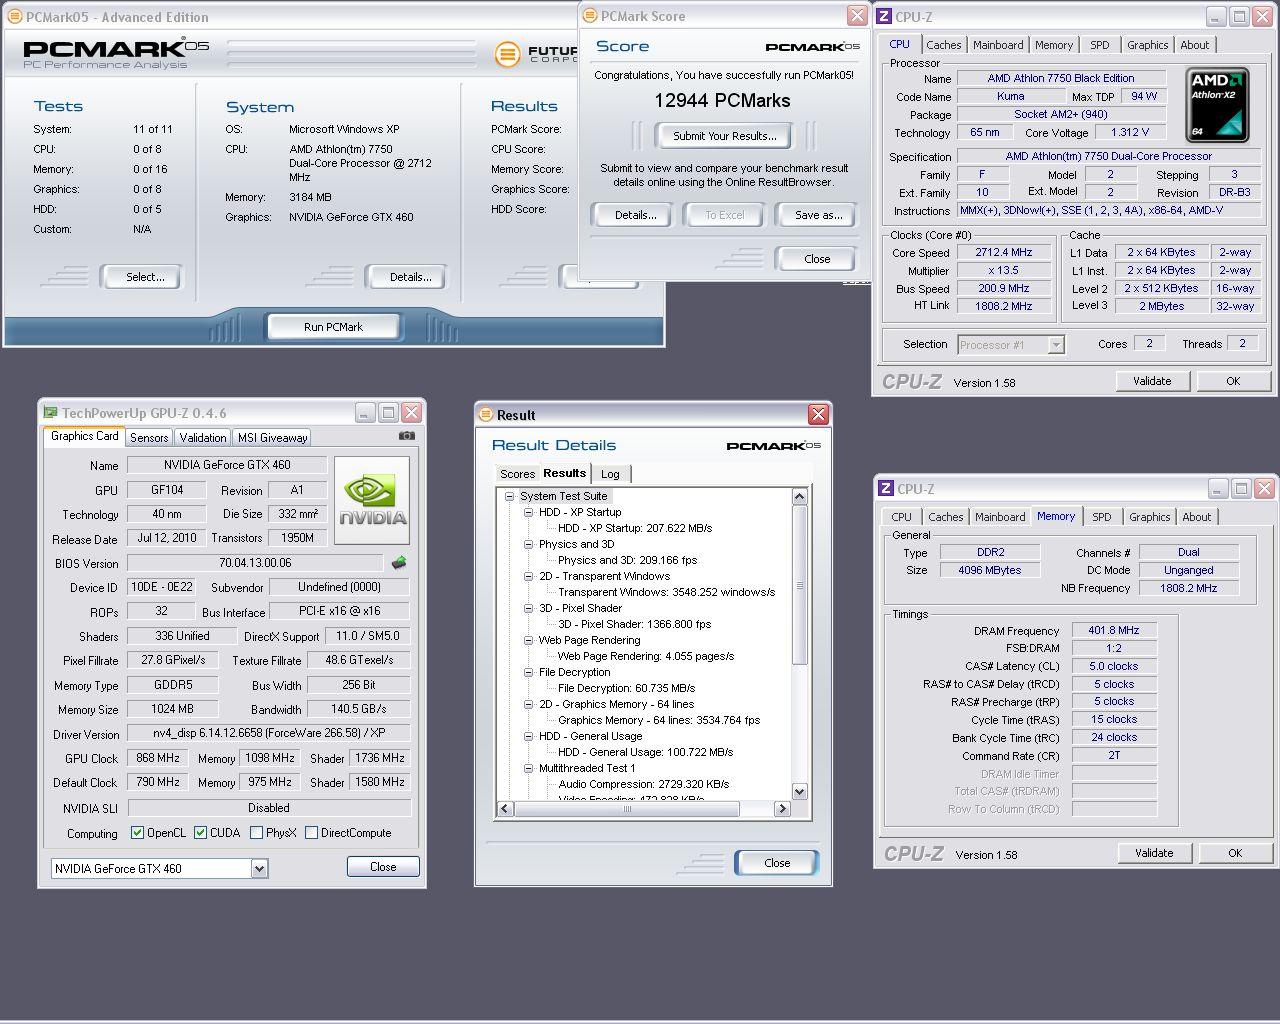
Task: Minimize the CPU-Z Memory window
Action: (x=1217, y=488)
